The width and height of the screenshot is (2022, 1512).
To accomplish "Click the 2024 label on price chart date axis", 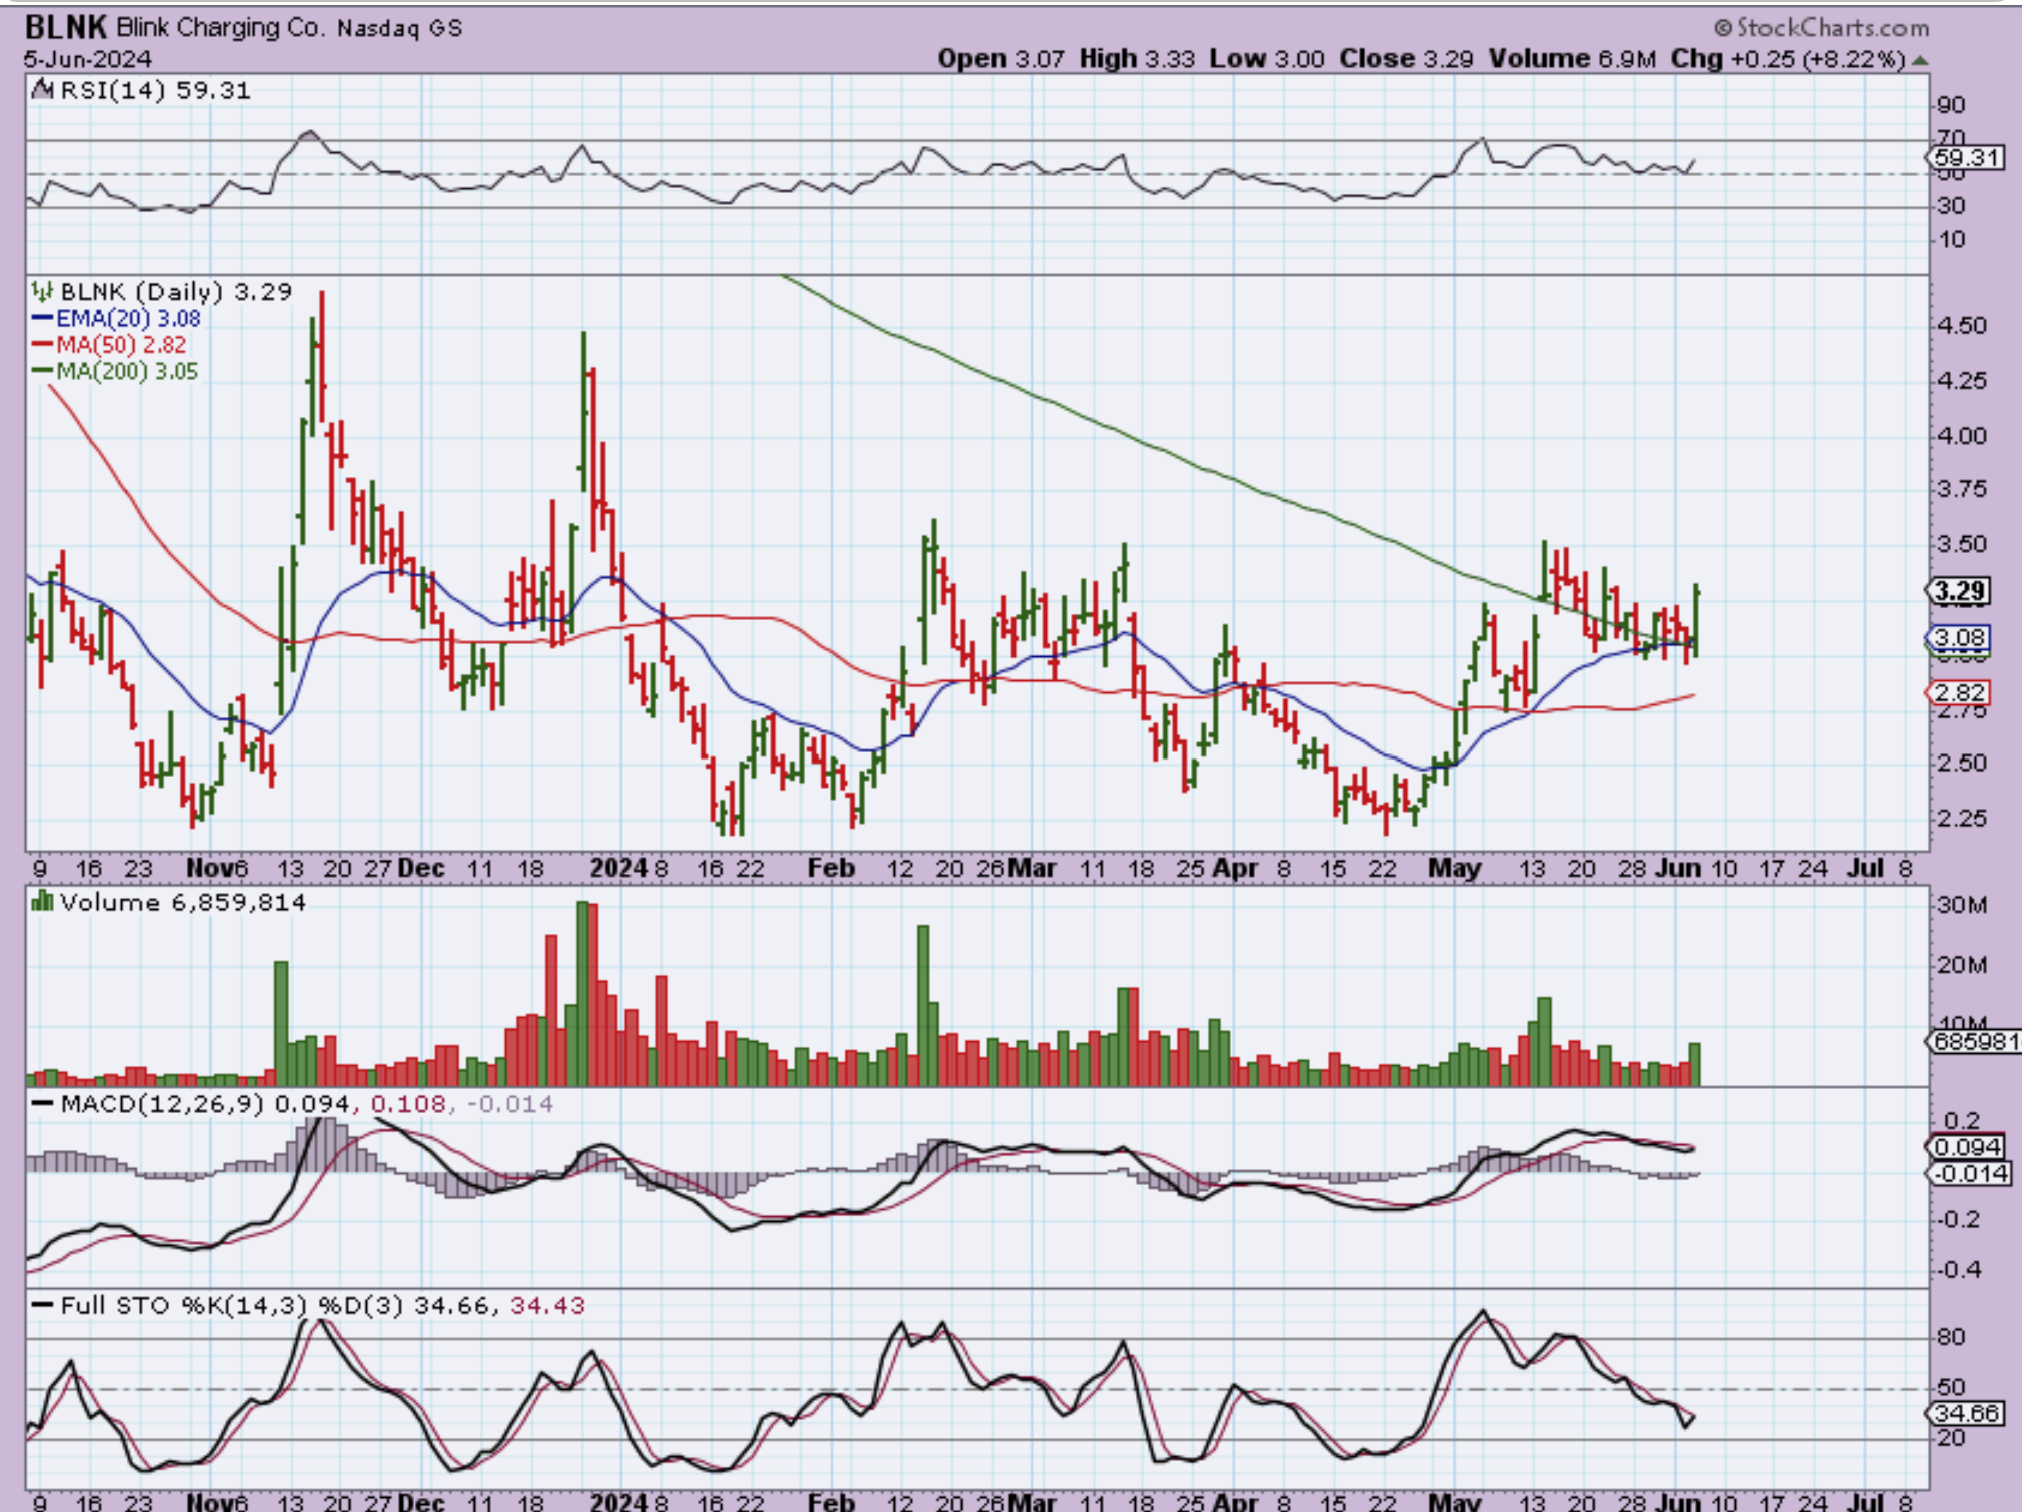I will pos(618,868).
